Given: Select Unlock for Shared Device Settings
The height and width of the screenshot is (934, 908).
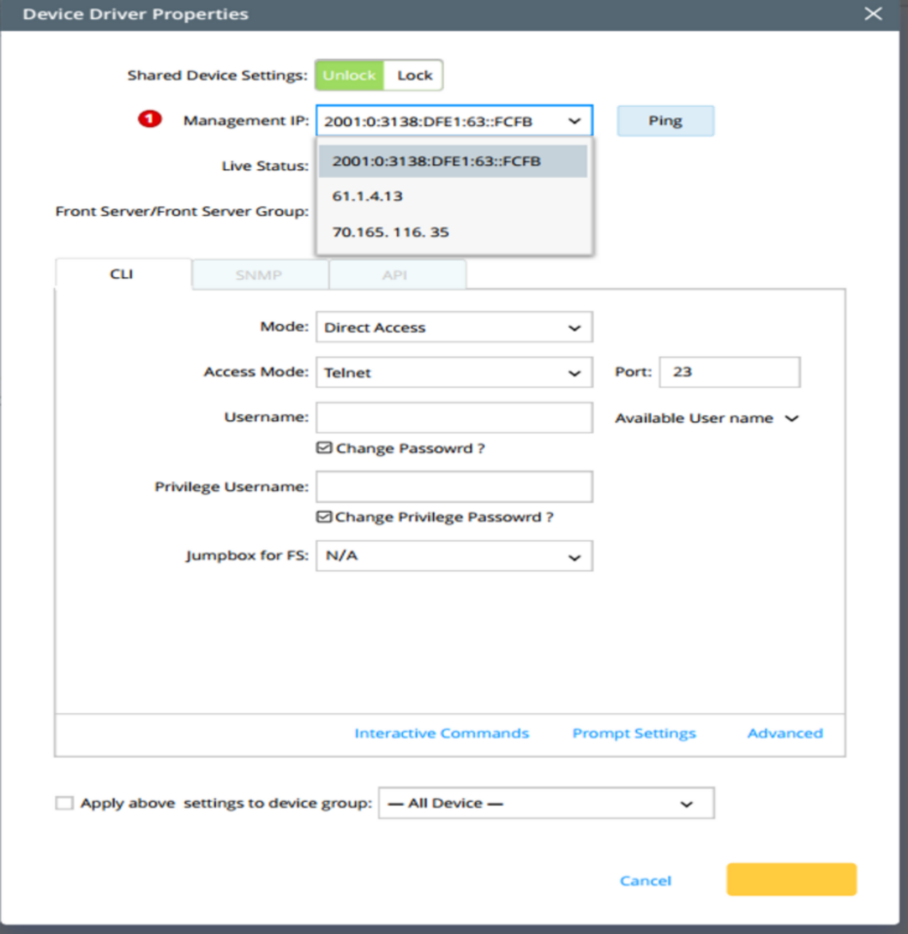Looking at the screenshot, I should (350, 75).
